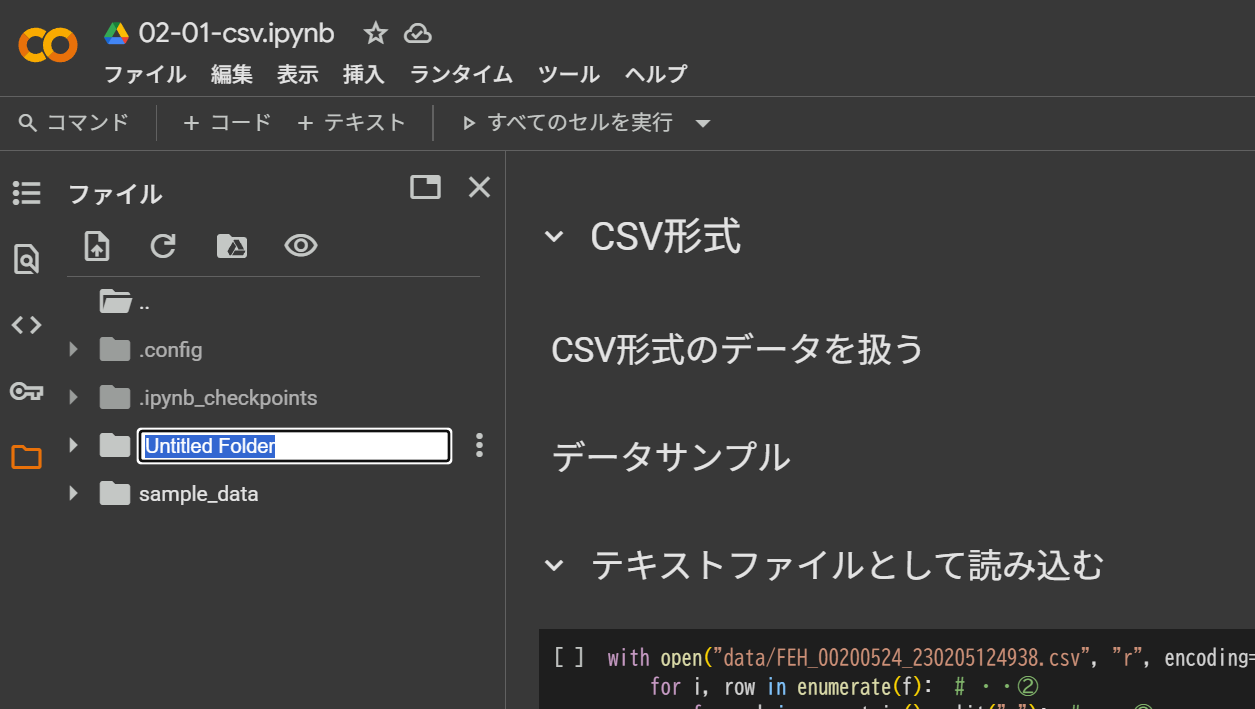Star the 02-01-csv.ipynb notebook
Screen dimensions: 1255x709
pos(375,34)
